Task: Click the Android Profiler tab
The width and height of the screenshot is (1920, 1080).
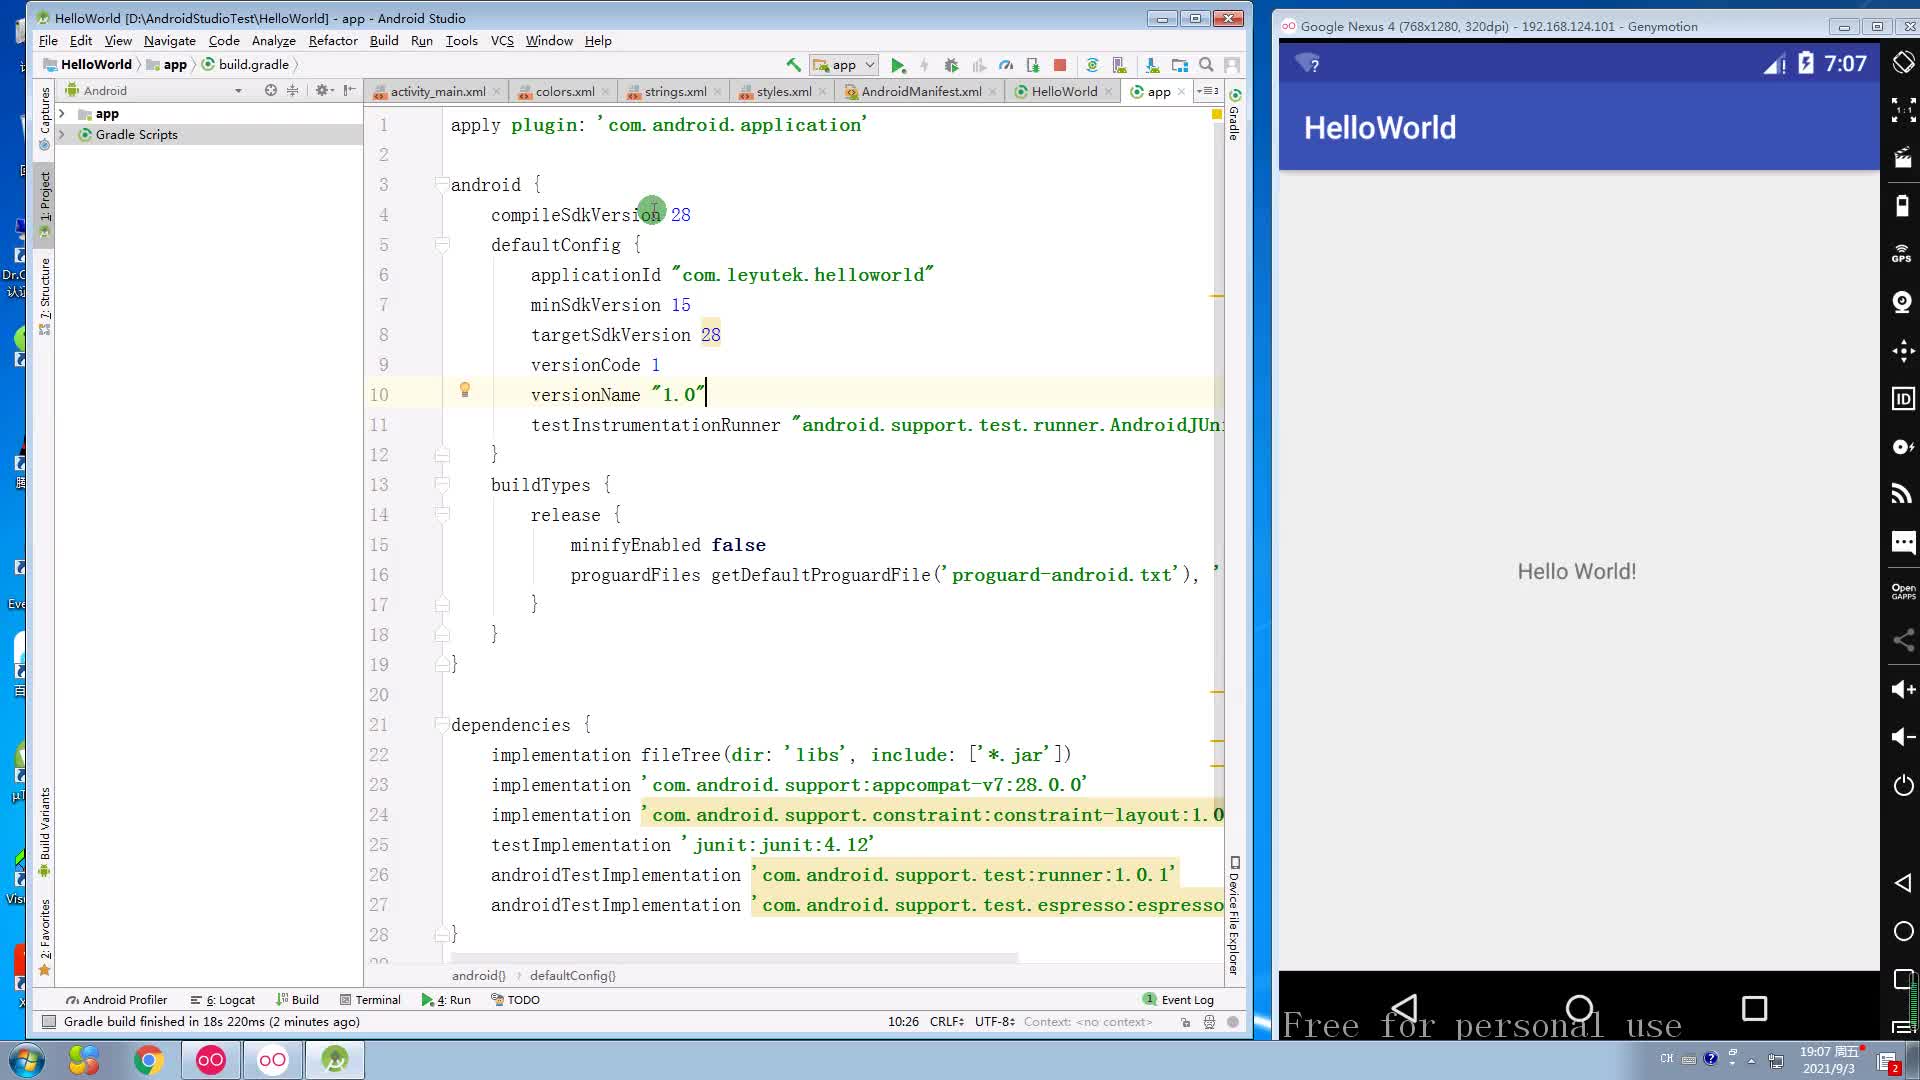Action: point(117,1000)
